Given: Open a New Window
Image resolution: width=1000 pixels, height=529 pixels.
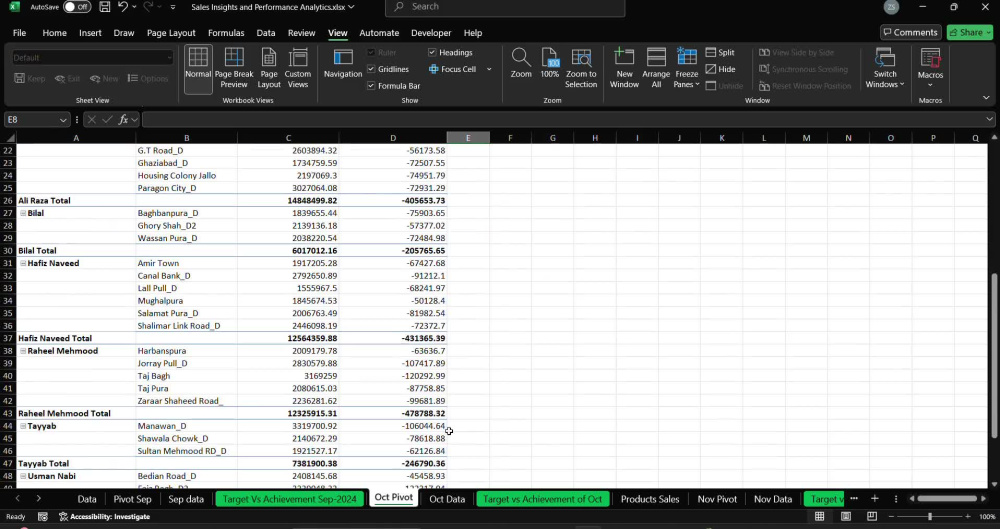Looking at the screenshot, I should [x=624, y=68].
